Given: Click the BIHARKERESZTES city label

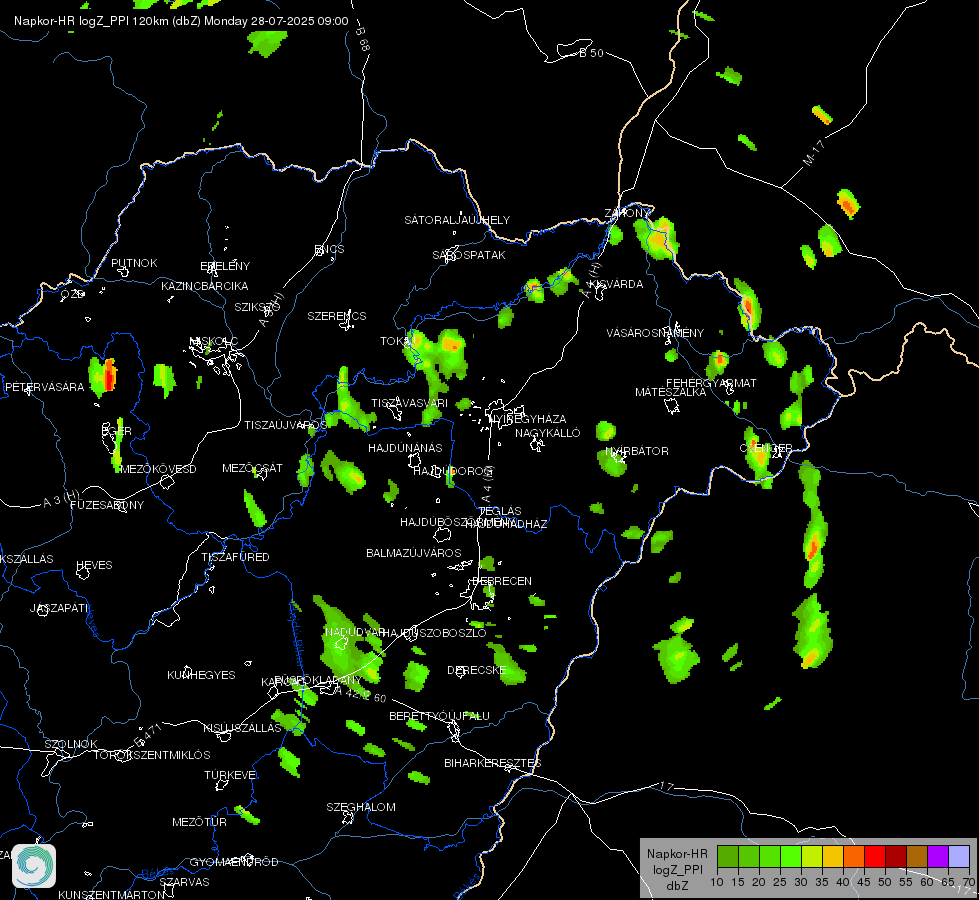Looking at the screenshot, I should point(493,763).
